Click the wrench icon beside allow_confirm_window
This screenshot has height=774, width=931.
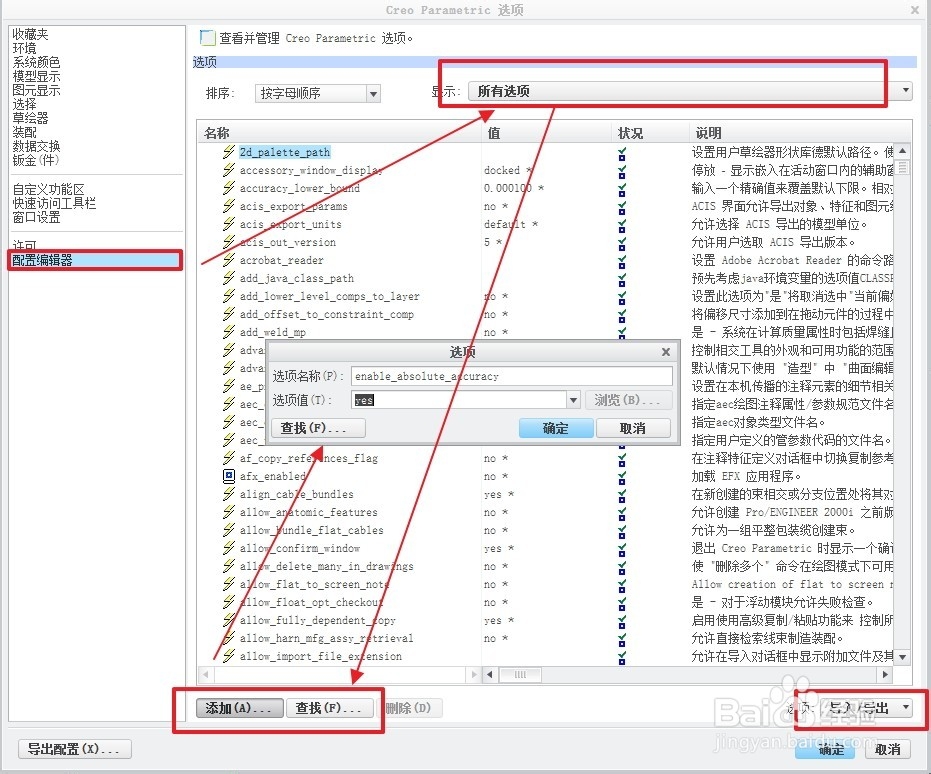pos(228,548)
